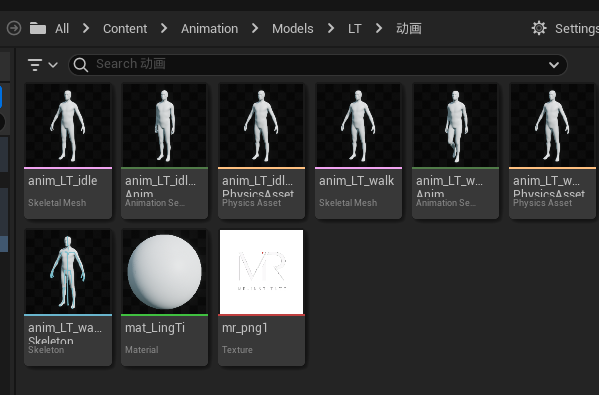Go to Models folder in breadcrumb

[x=293, y=29]
